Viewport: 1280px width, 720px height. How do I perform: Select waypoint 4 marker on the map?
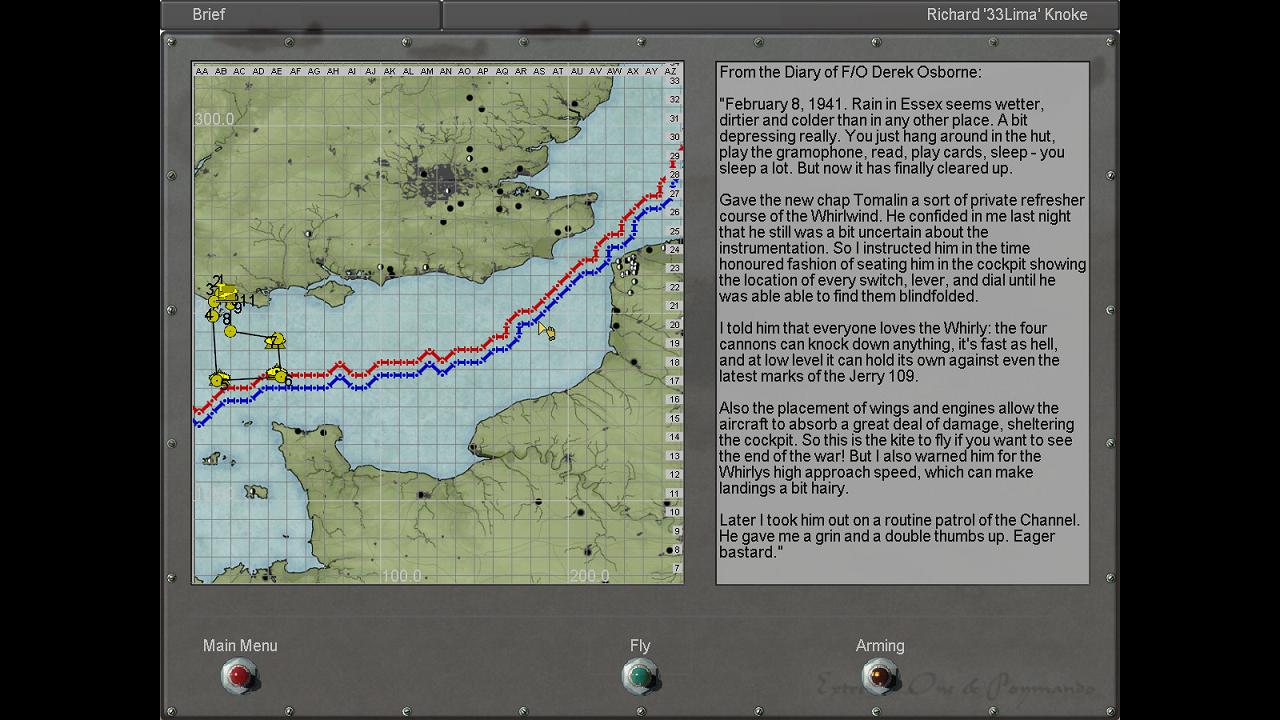[x=212, y=316]
